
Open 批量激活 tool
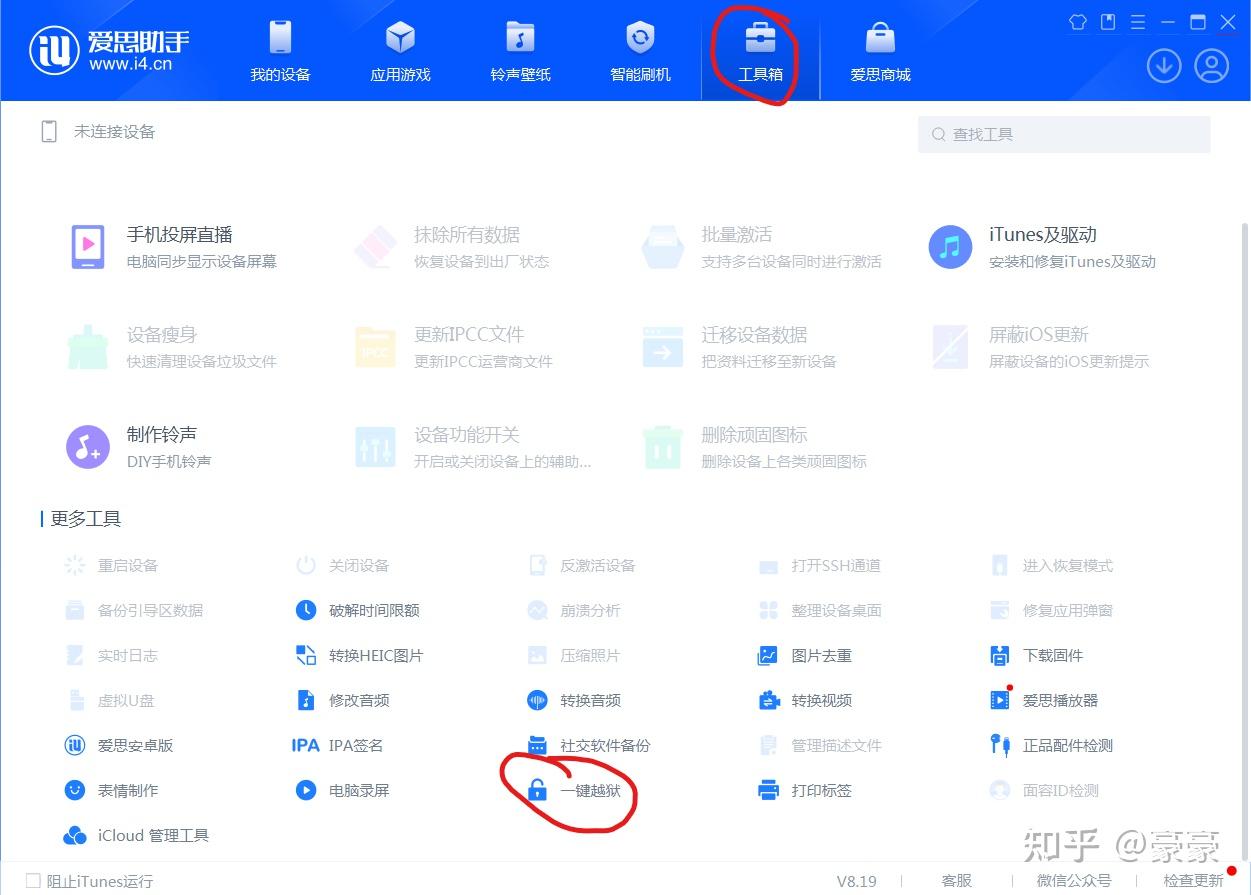click(762, 247)
